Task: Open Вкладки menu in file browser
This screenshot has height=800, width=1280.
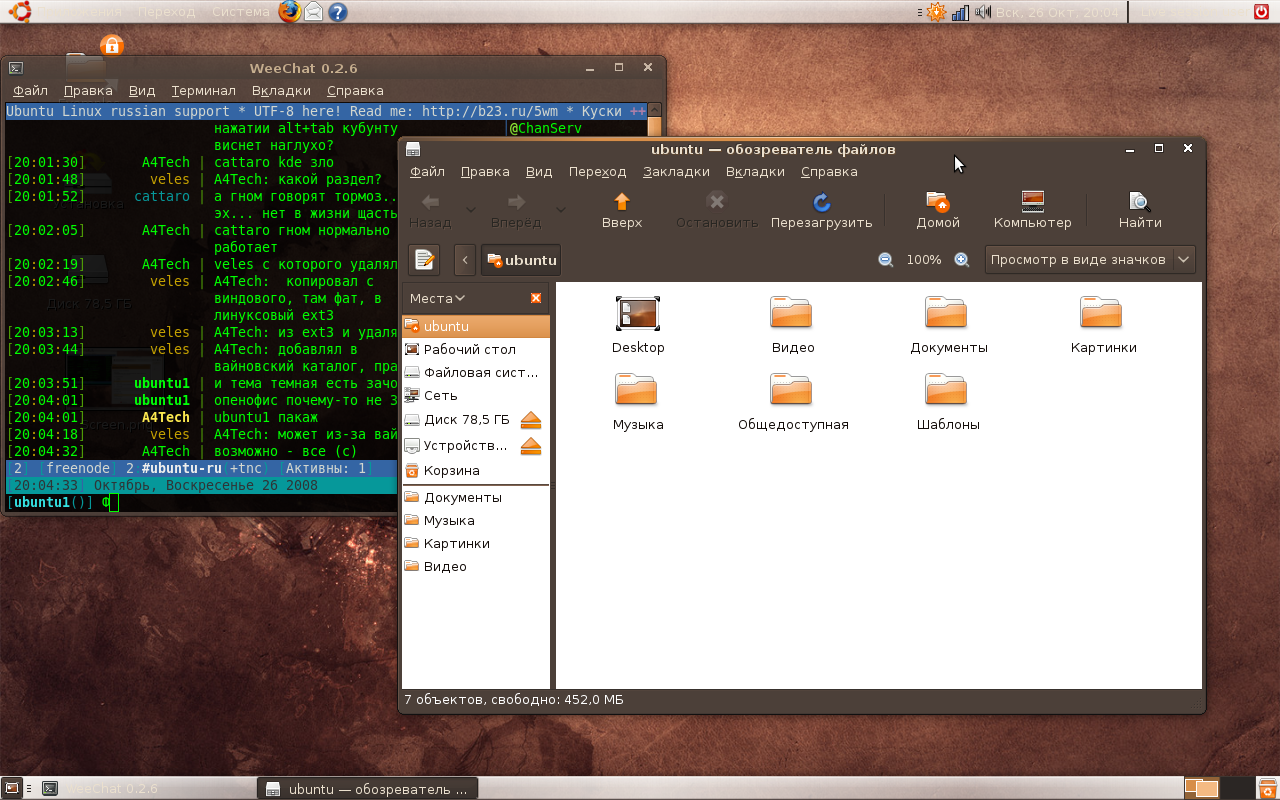Action: point(755,172)
